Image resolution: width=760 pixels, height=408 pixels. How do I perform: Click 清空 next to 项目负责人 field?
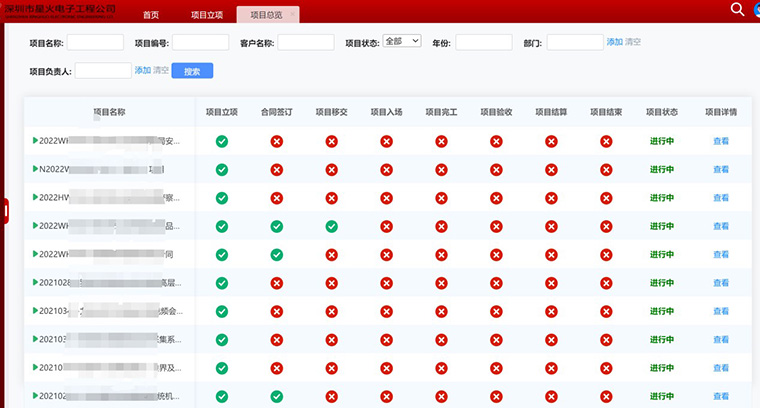click(x=161, y=70)
